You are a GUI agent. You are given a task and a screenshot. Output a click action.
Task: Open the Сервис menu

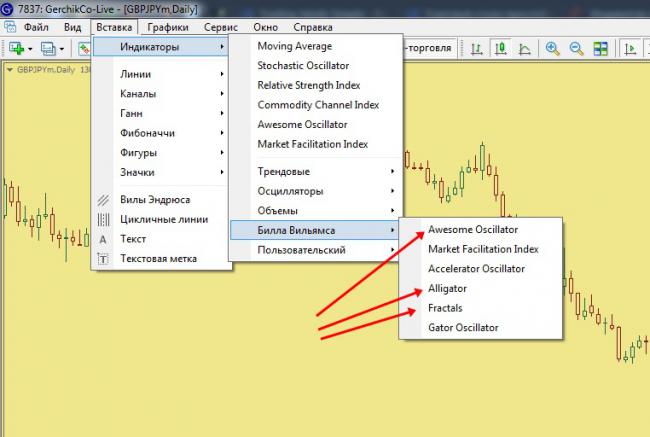pyautogui.click(x=221, y=27)
